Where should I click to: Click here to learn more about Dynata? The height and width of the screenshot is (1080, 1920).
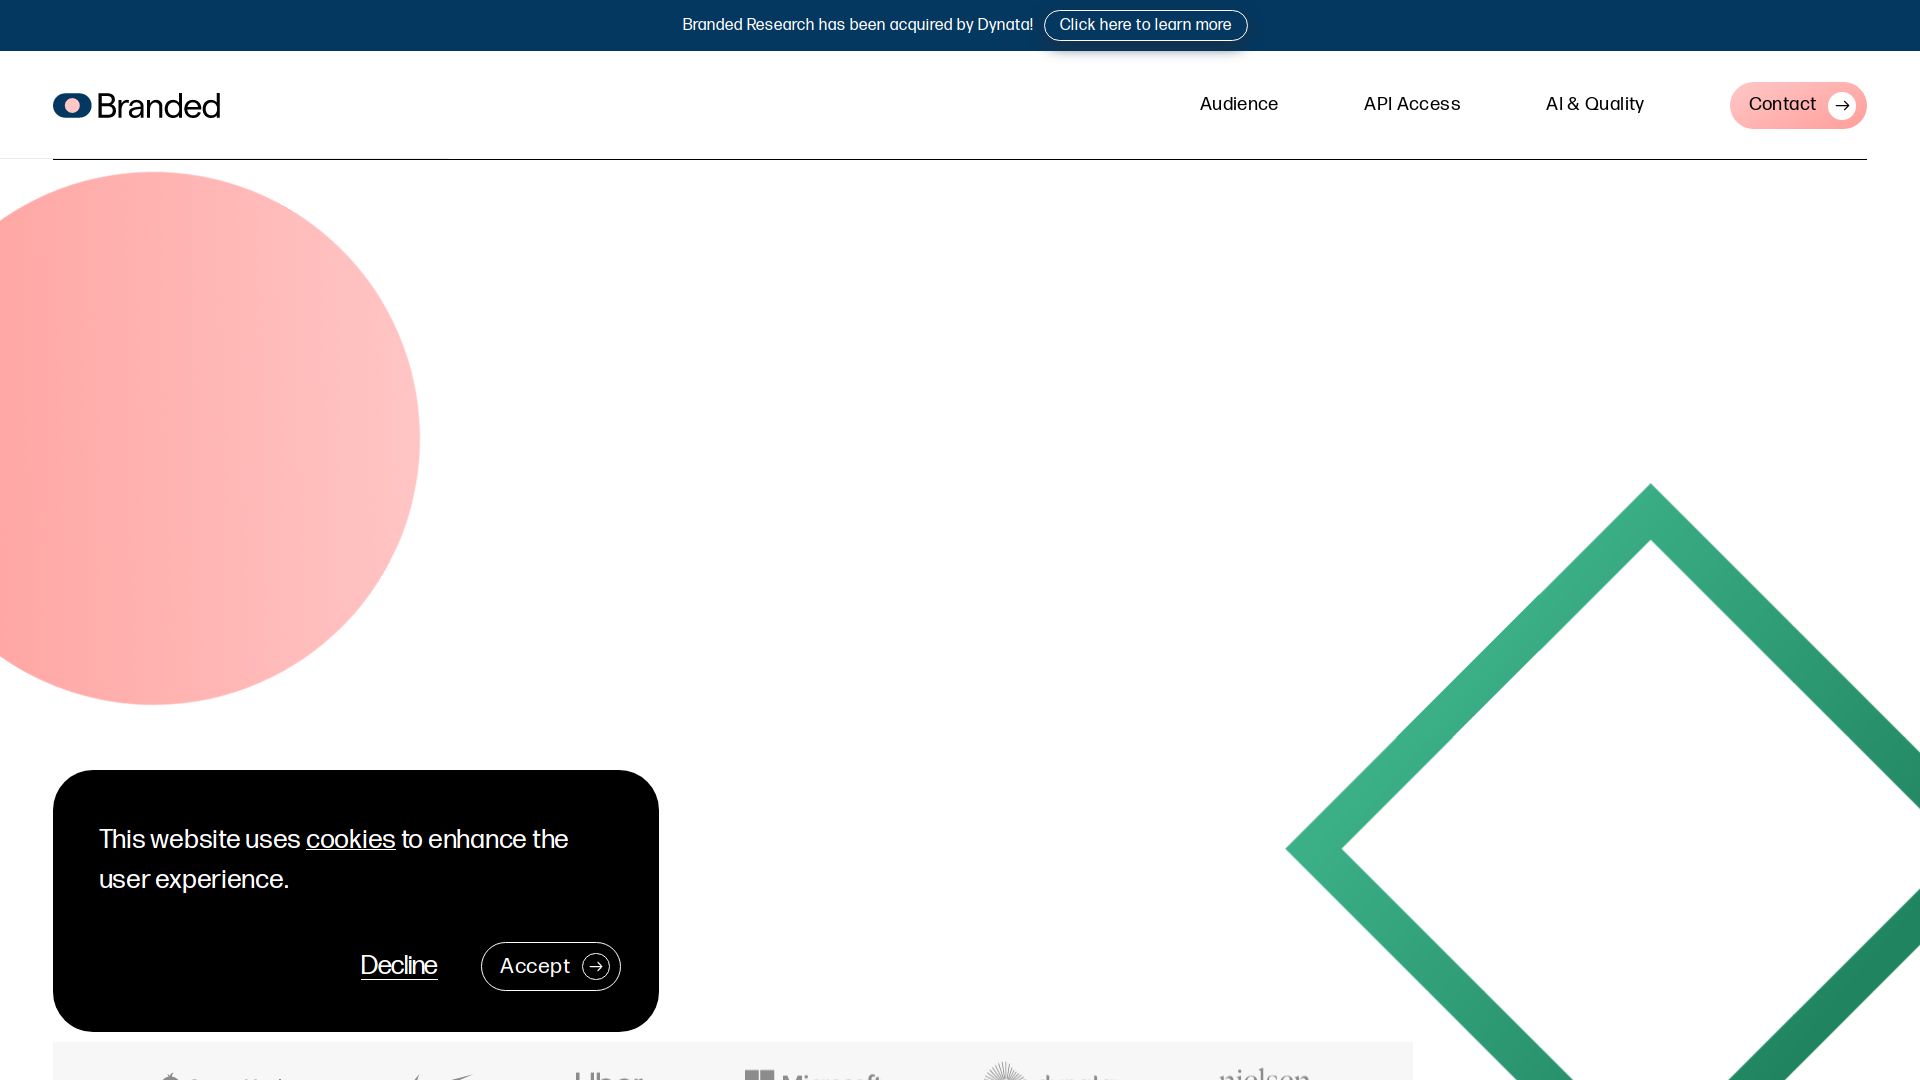tap(1145, 25)
